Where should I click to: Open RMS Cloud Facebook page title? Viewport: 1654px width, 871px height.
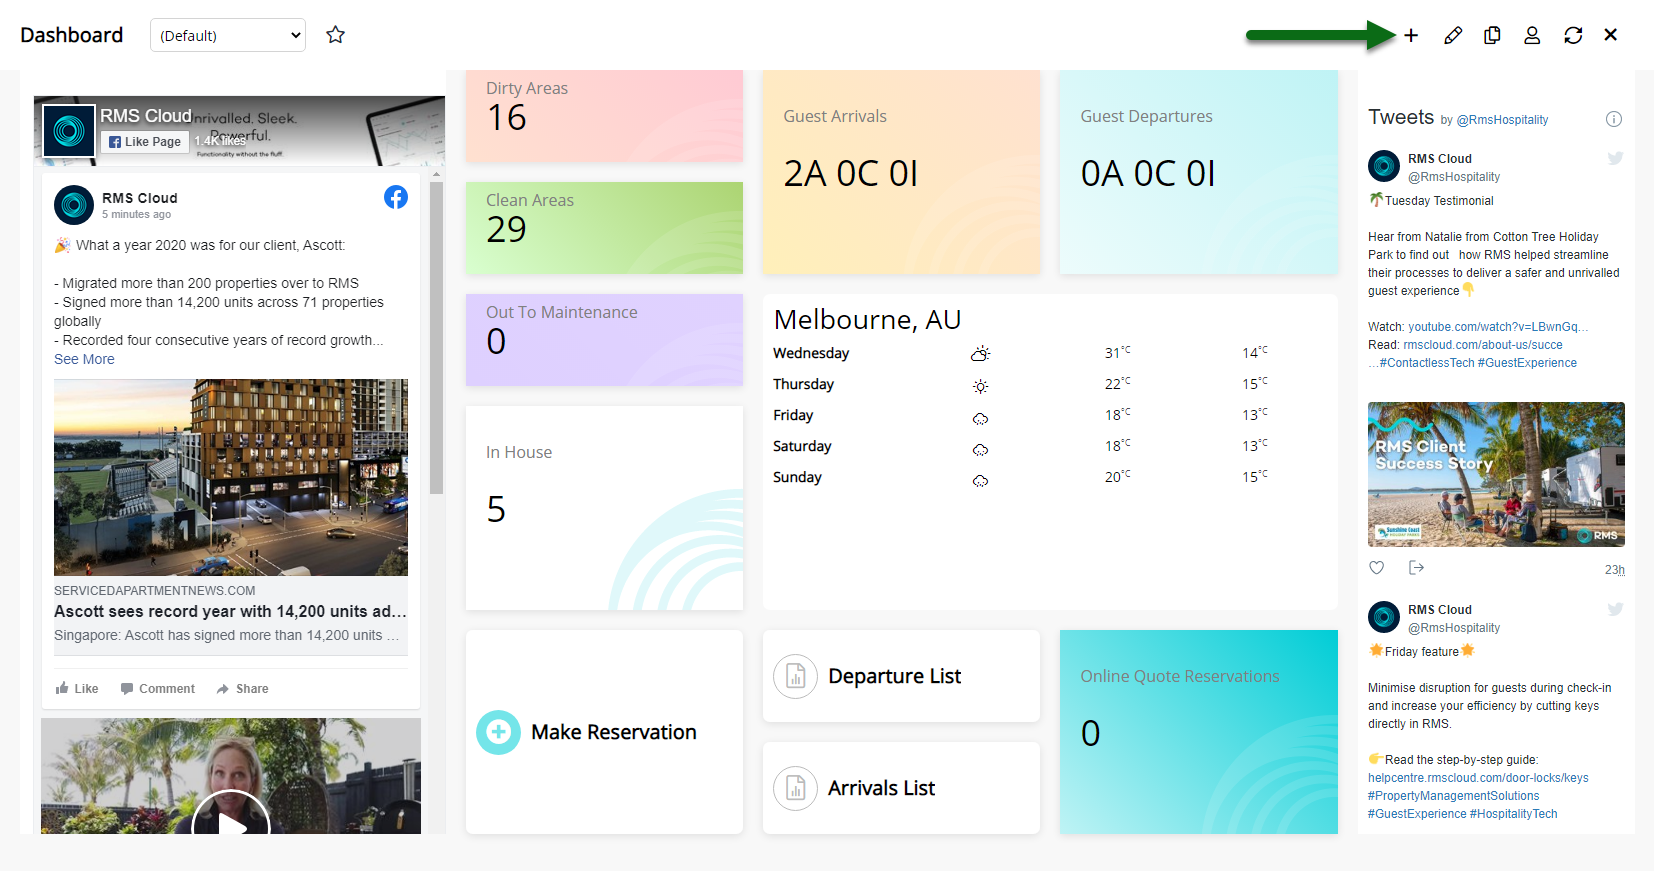[146, 116]
